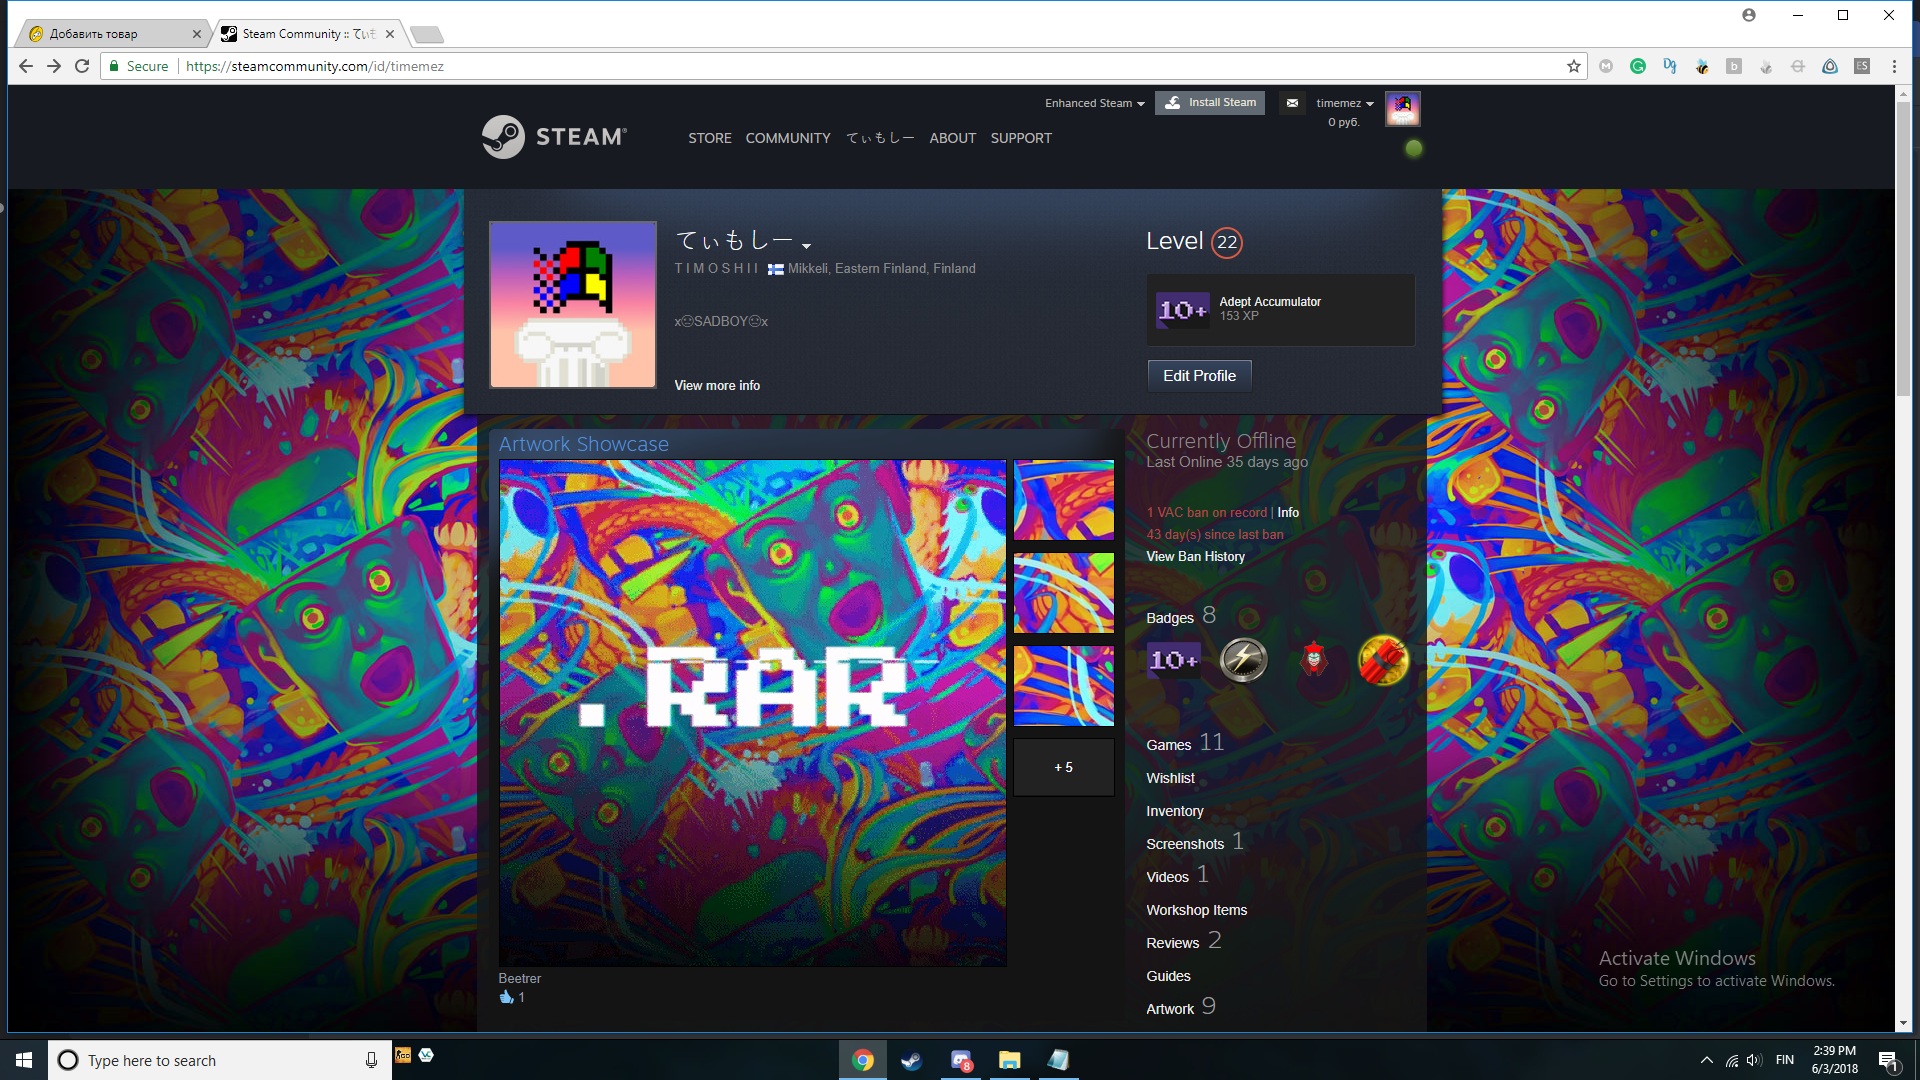Click the Notepad taskbar icon

[1058, 1060]
